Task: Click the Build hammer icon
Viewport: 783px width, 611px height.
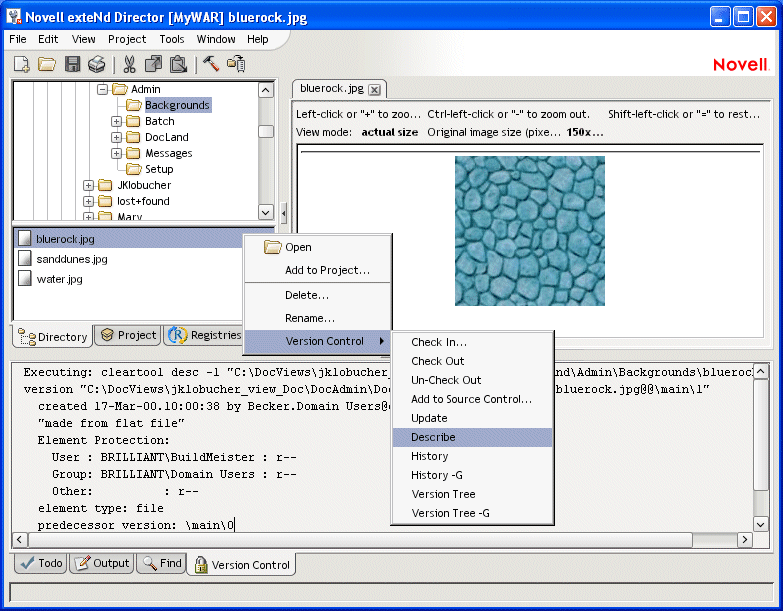Action: pyautogui.click(x=210, y=64)
